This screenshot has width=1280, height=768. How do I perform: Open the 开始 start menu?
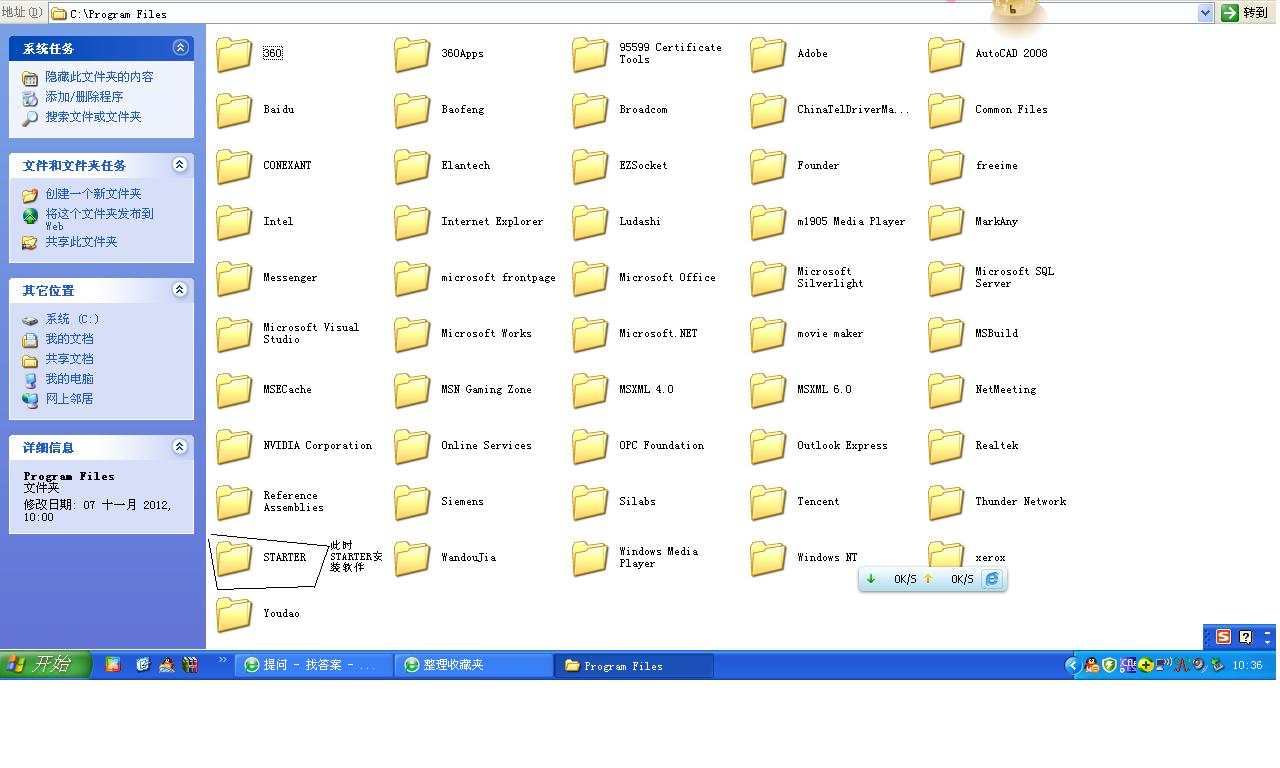(x=46, y=664)
